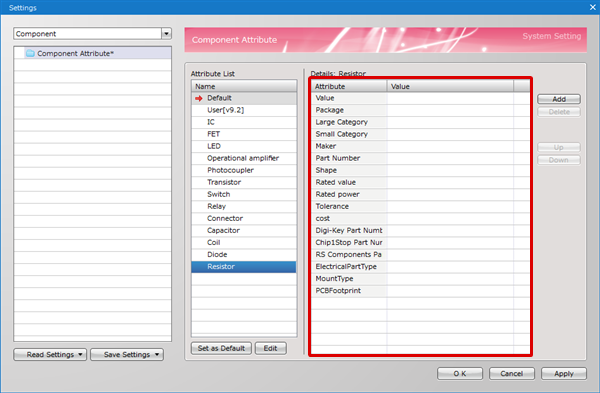This screenshot has width=600, height=393.
Task: Select the PCBFootprint attribute row
Action: click(420, 291)
